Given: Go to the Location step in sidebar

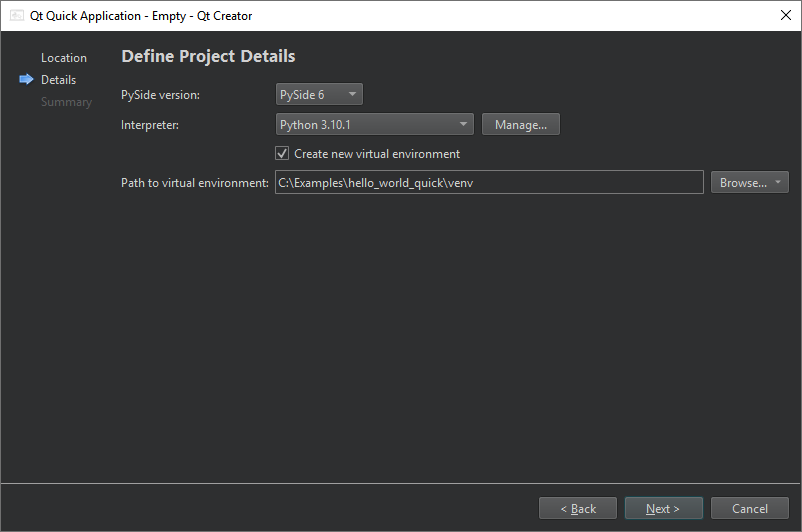Looking at the screenshot, I should pos(64,58).
